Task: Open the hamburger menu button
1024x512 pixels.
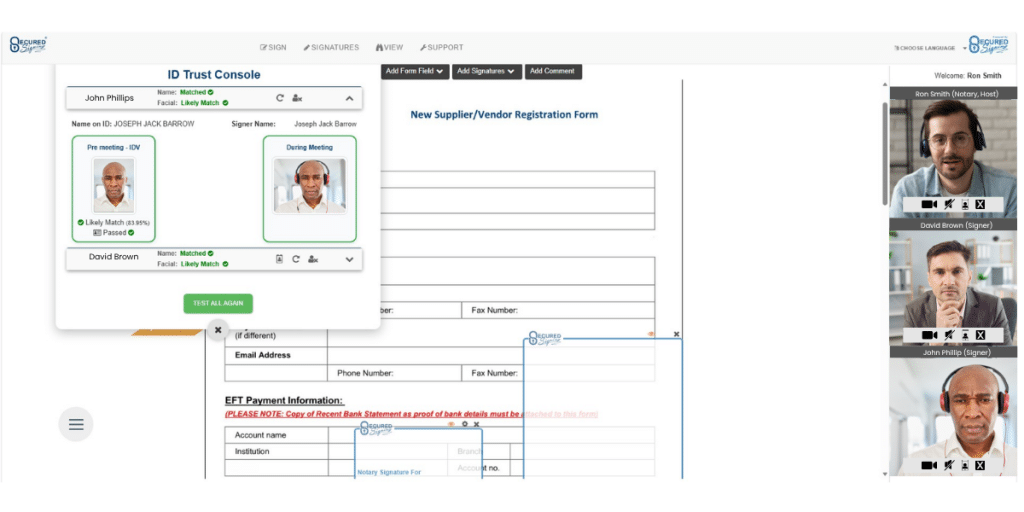Action: 76,424
